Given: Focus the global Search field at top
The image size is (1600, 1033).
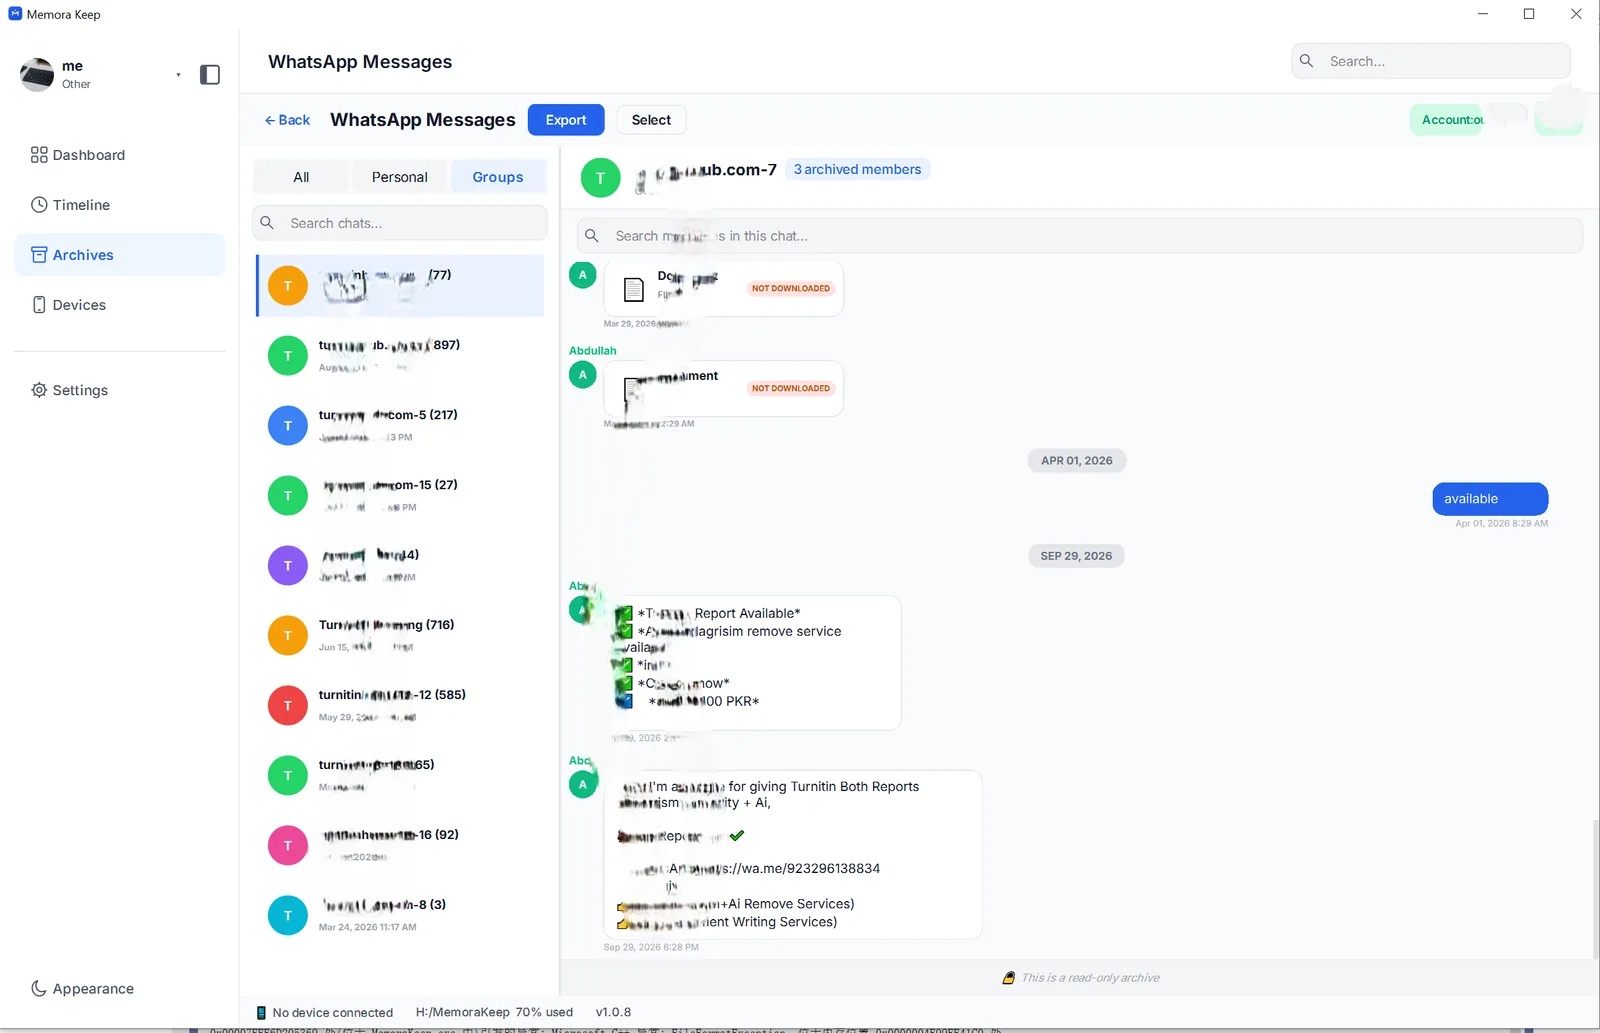Looking at the screenshot, I should [x=1431, y=61].
